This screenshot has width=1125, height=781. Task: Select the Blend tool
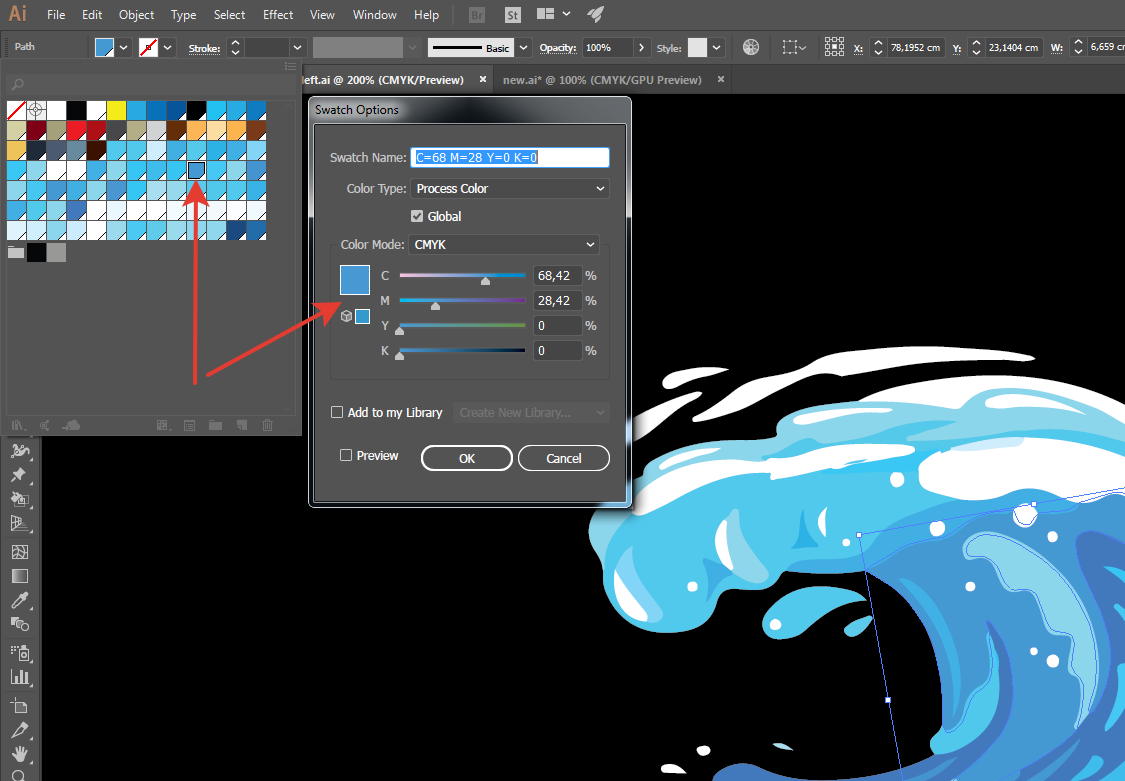click(19, 625)
